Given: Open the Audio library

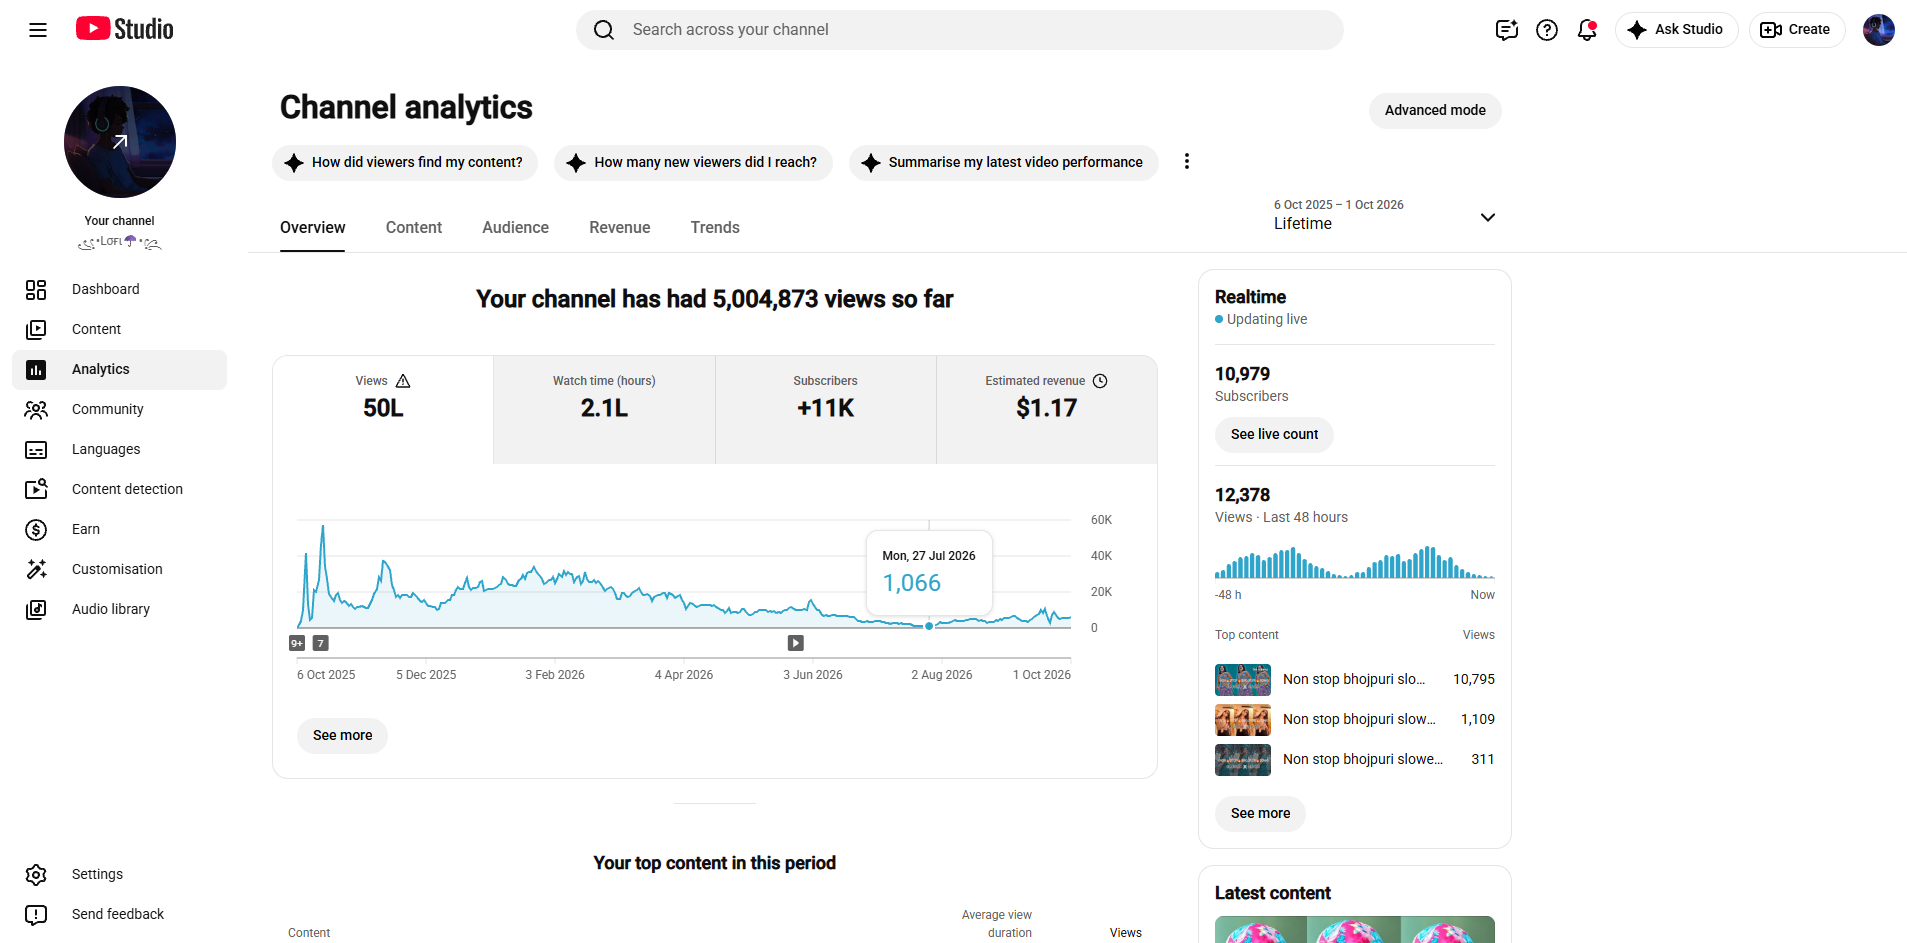Looking at the screenshot, I should (119, 609).
